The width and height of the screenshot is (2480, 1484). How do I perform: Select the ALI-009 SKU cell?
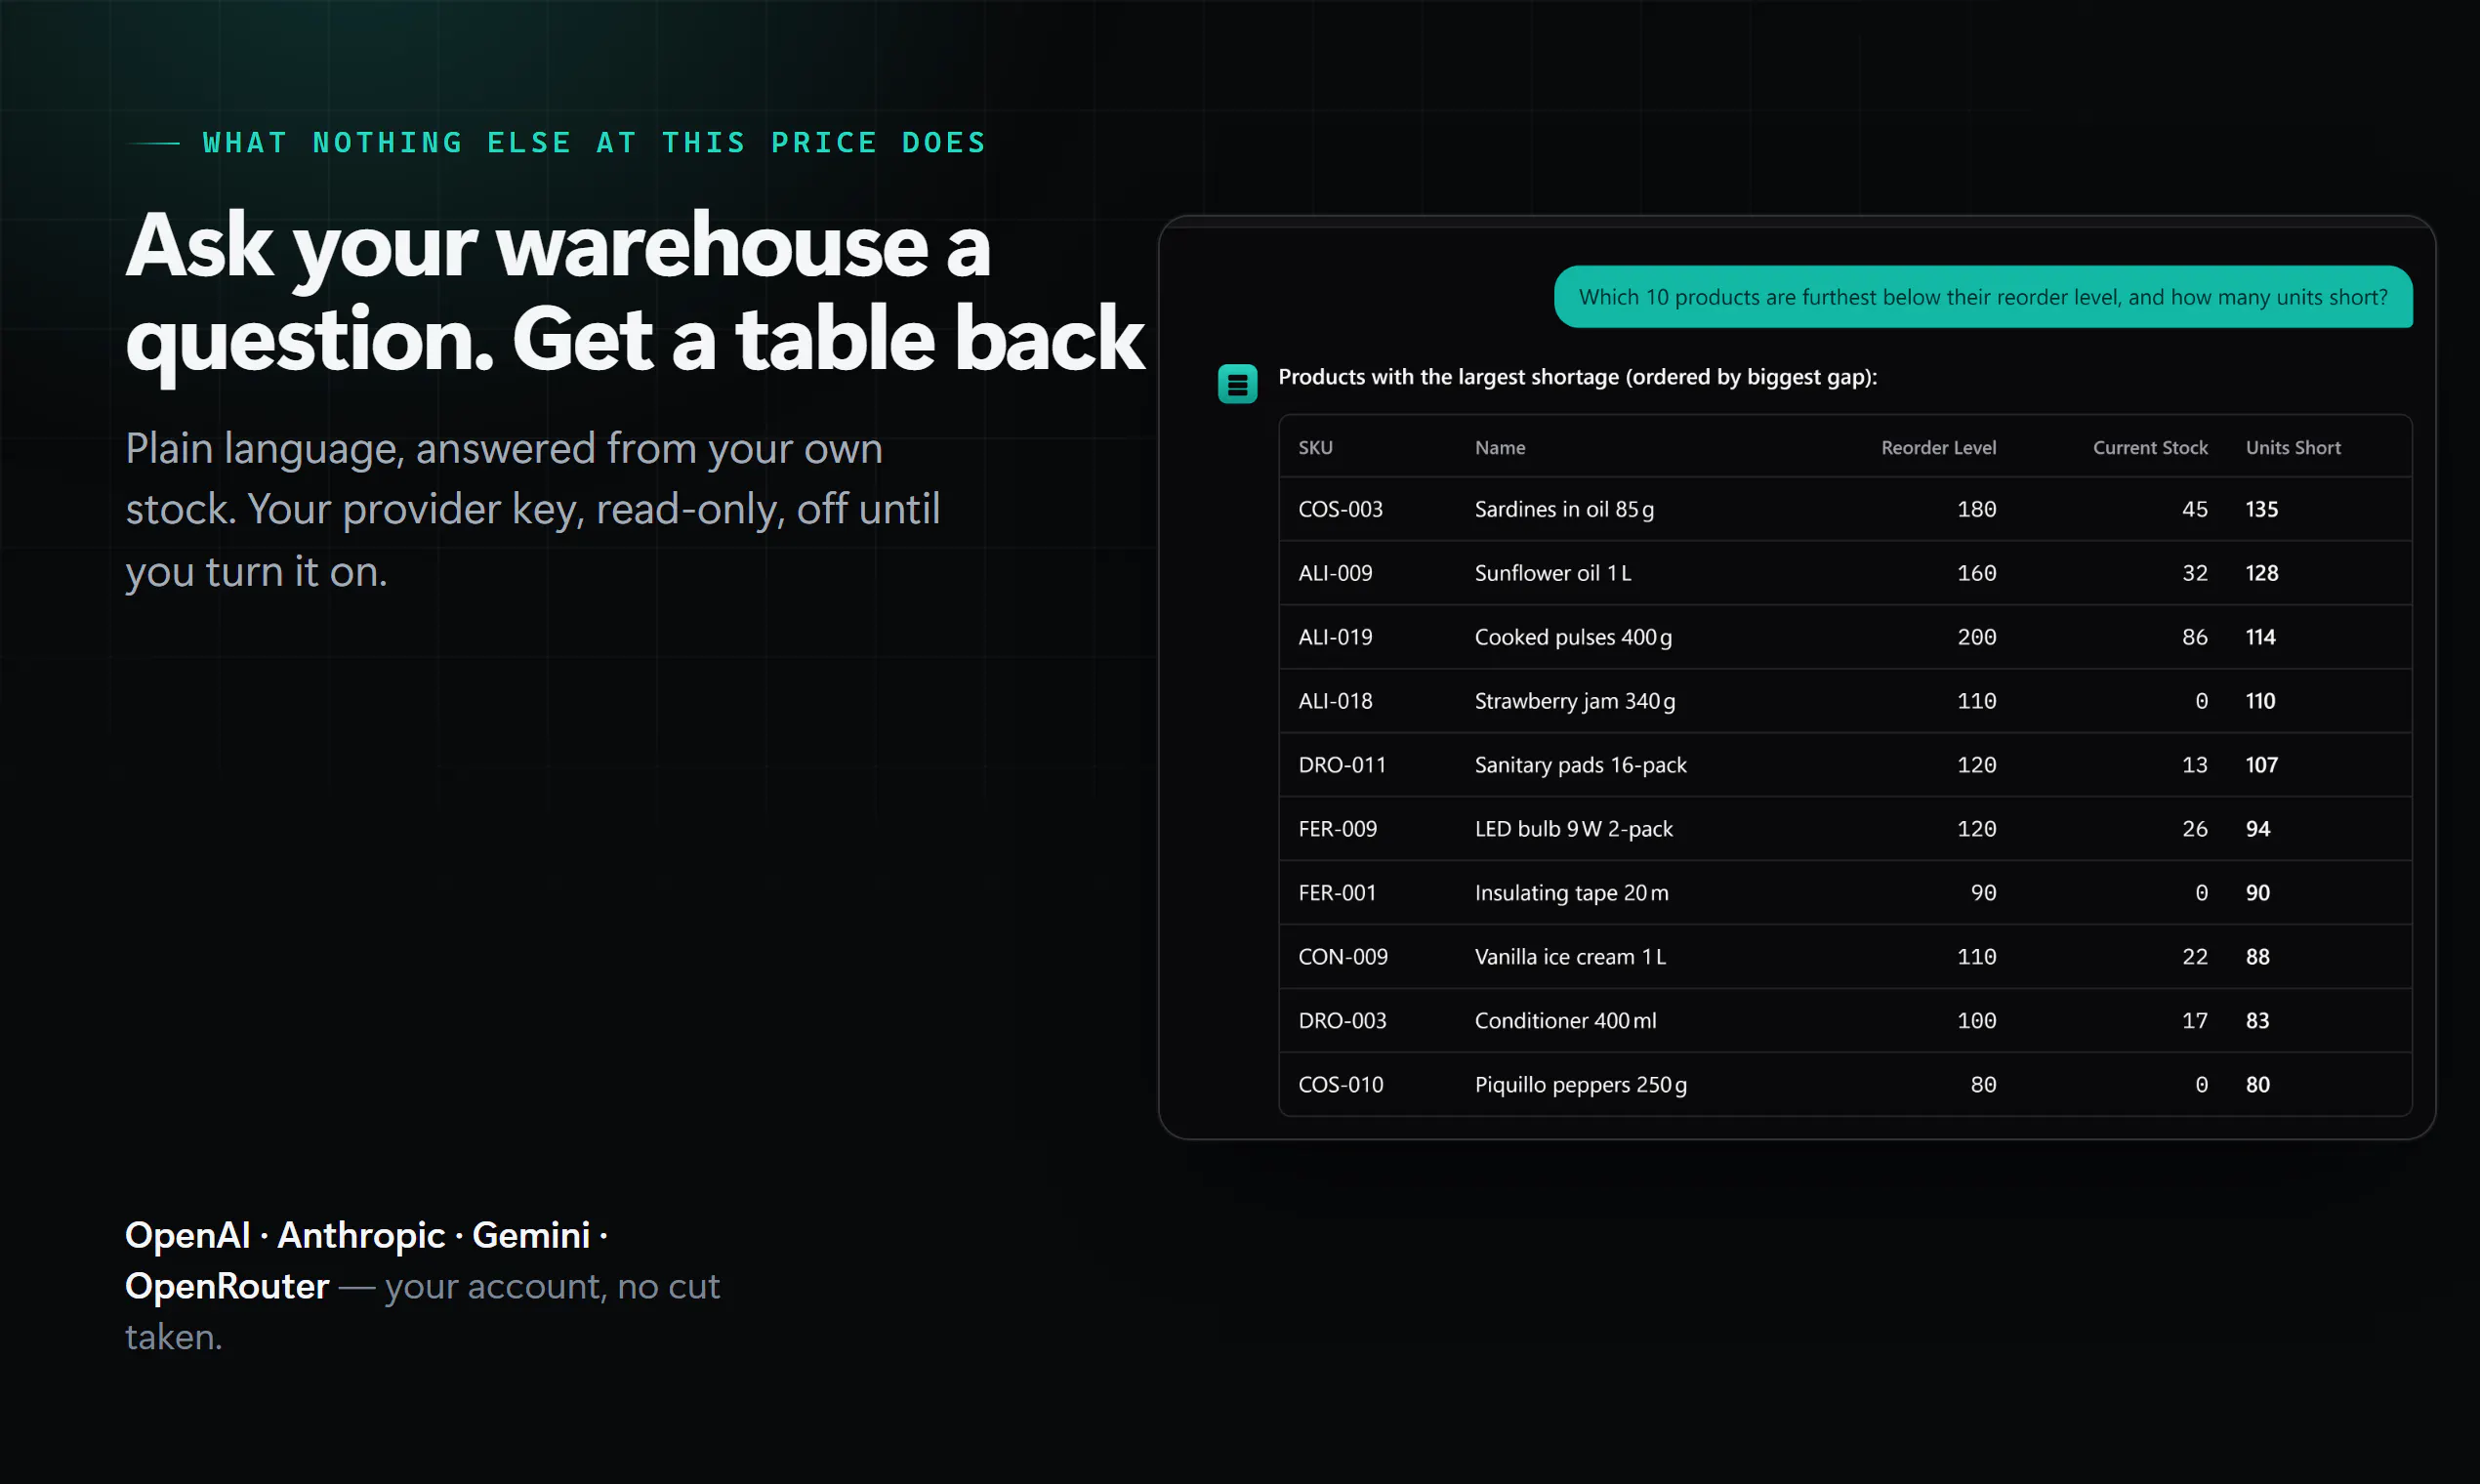click(x=1335, y=573)
